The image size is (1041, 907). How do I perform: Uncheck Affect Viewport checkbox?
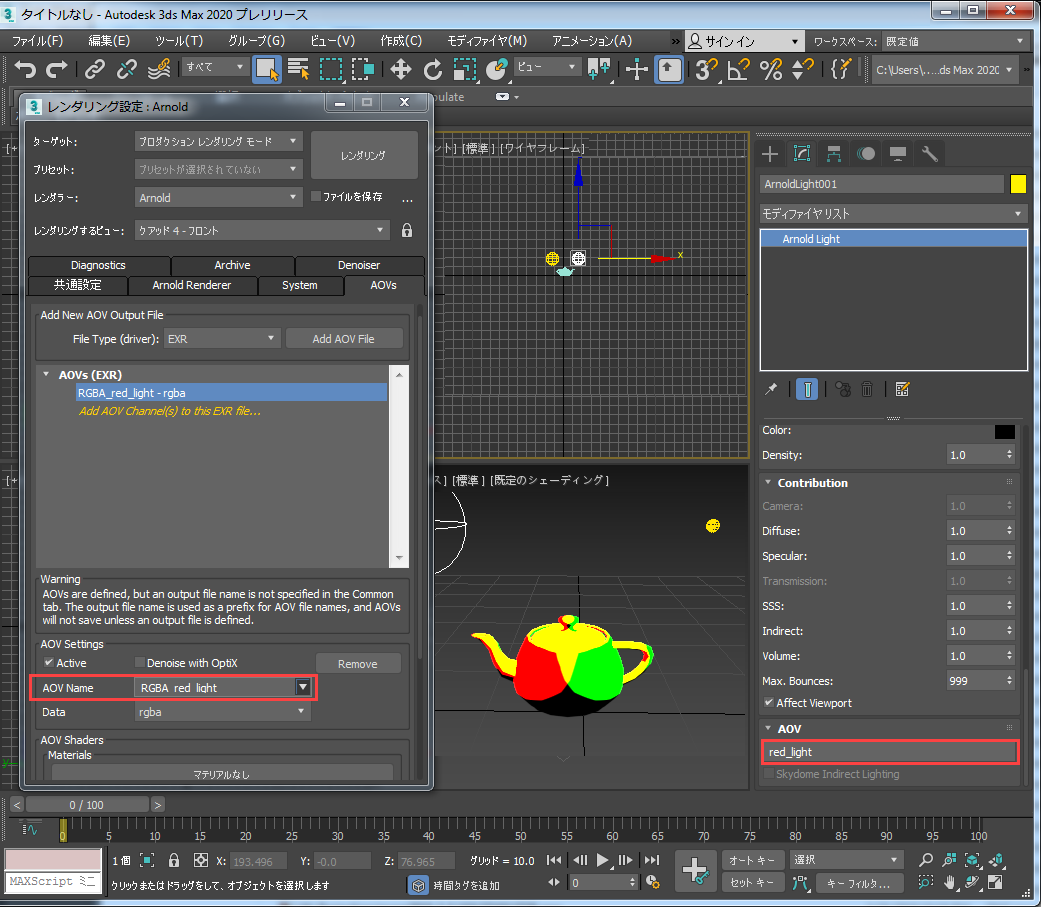pos(768,702)
